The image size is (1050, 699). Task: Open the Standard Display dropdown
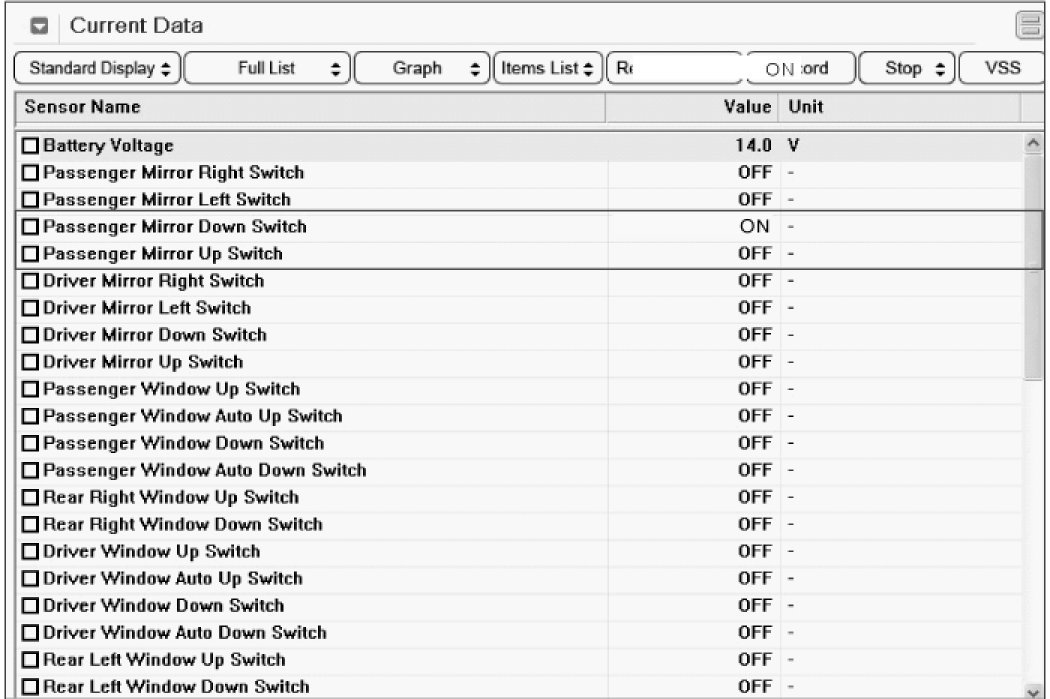click(x=99, y=69)
